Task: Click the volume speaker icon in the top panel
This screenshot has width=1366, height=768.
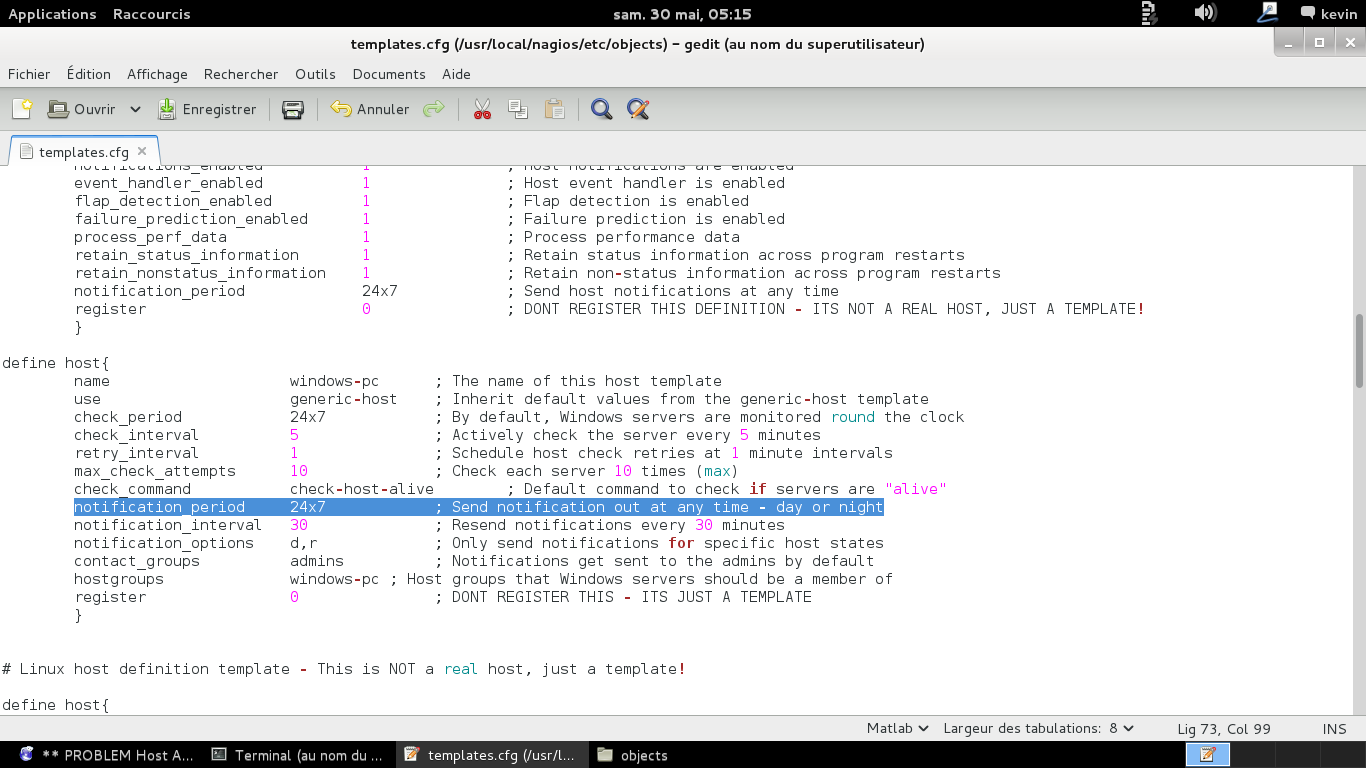Action: tap(1205, 13)
